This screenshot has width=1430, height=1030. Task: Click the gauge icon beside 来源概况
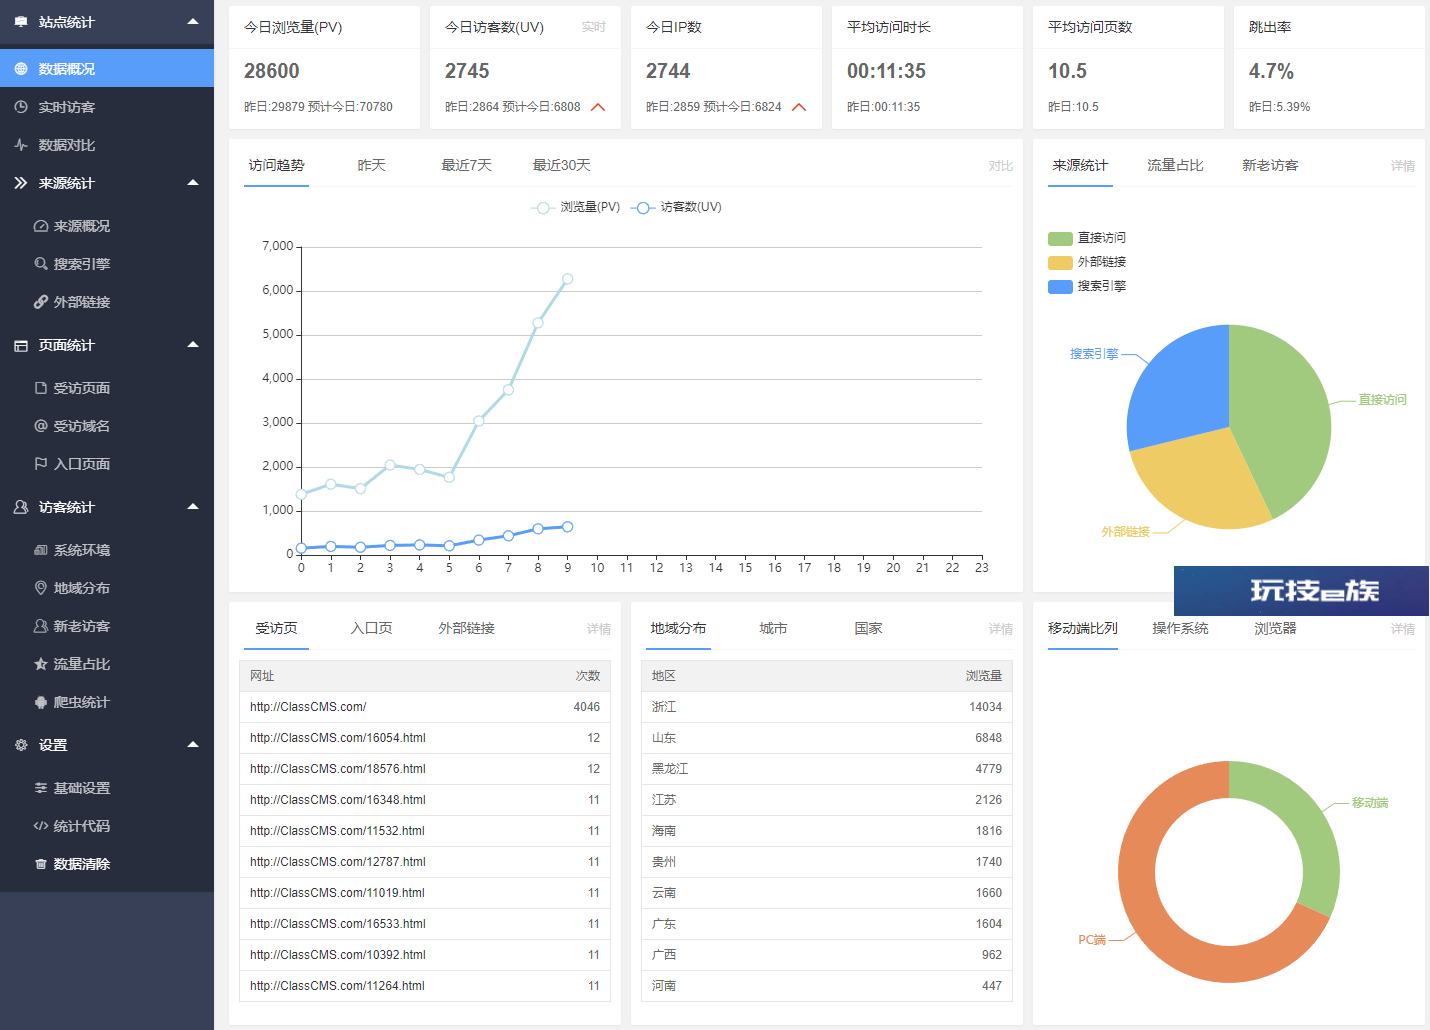coord(41,226)
